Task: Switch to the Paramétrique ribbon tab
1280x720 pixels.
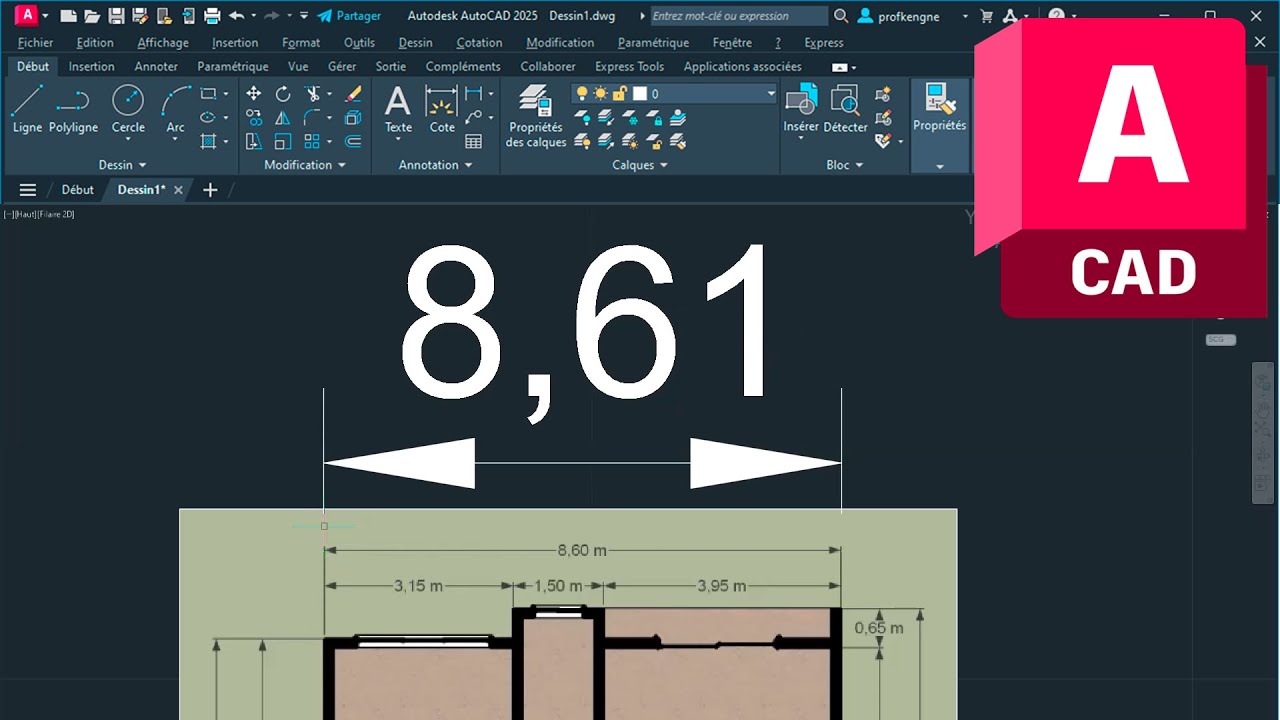Action: click(x=233, y=67)
